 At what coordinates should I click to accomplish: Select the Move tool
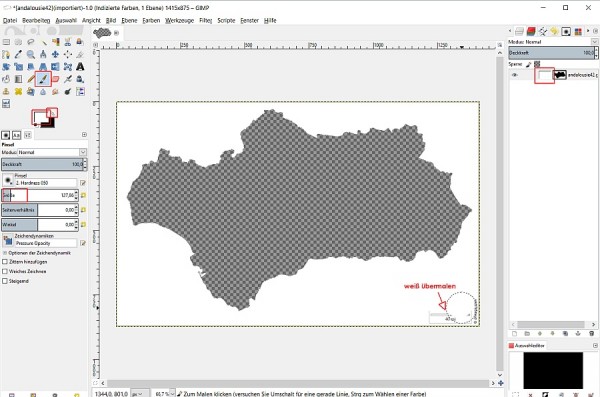(55, 54)
